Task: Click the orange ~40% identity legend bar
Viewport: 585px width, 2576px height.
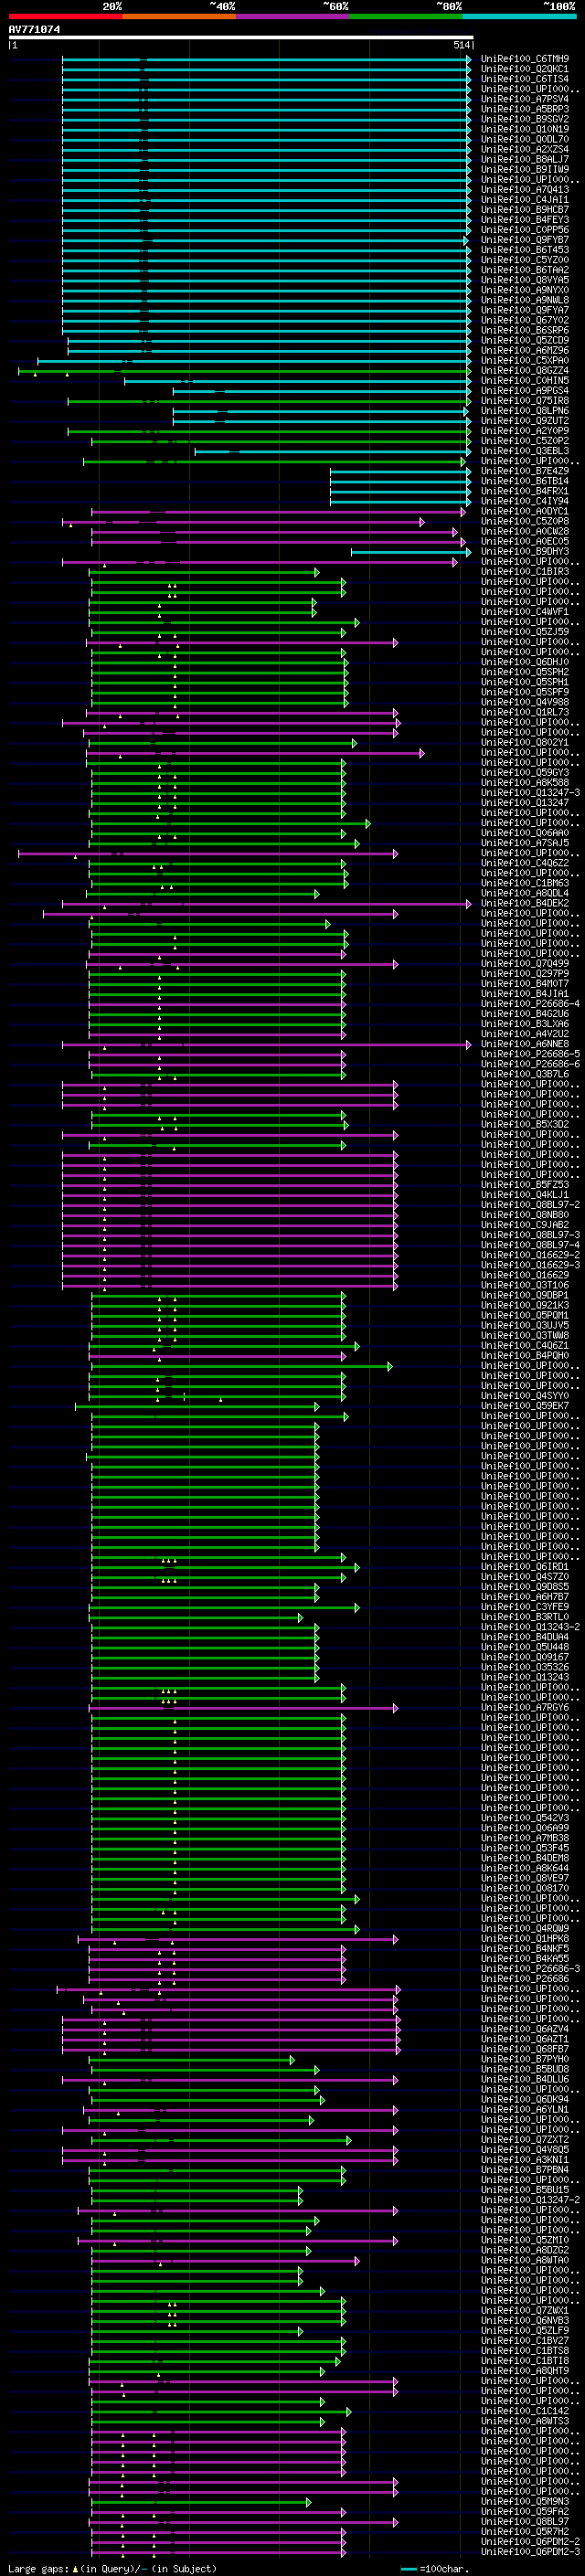Action: pos(179,17)
